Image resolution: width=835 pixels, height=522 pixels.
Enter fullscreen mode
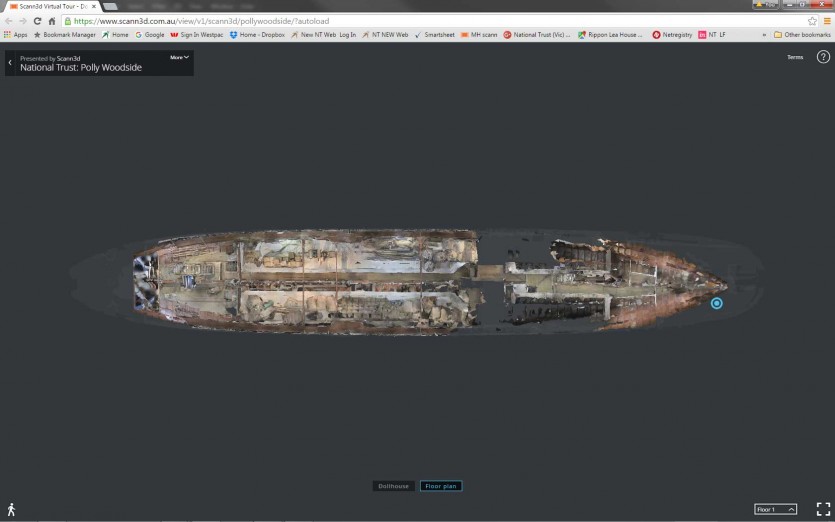(823, 509)
